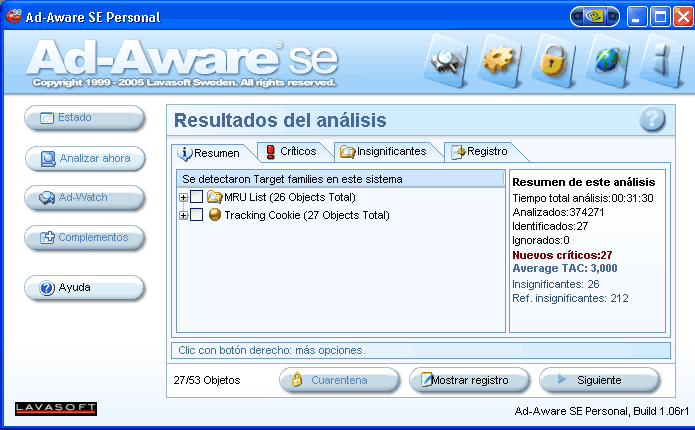
Task: Check the MRU List checkbox
Action: [x=197, y=197]
